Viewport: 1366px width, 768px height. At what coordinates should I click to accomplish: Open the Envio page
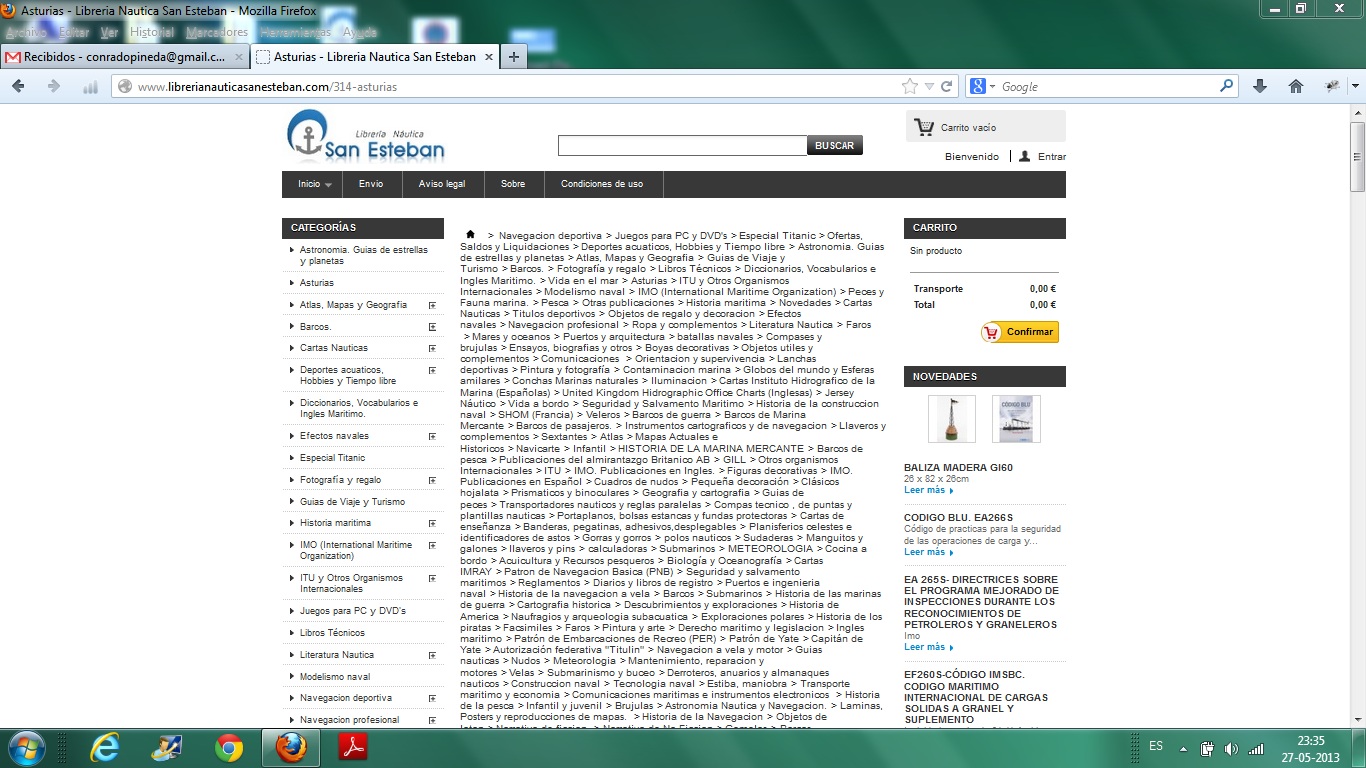371,184
